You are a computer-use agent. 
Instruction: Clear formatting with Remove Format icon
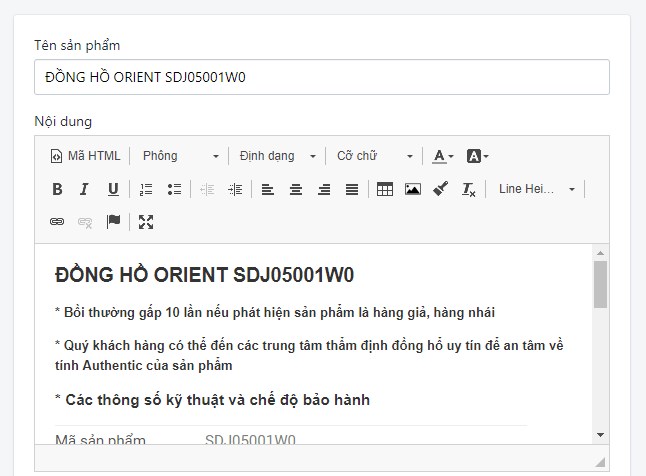(469, 189)
